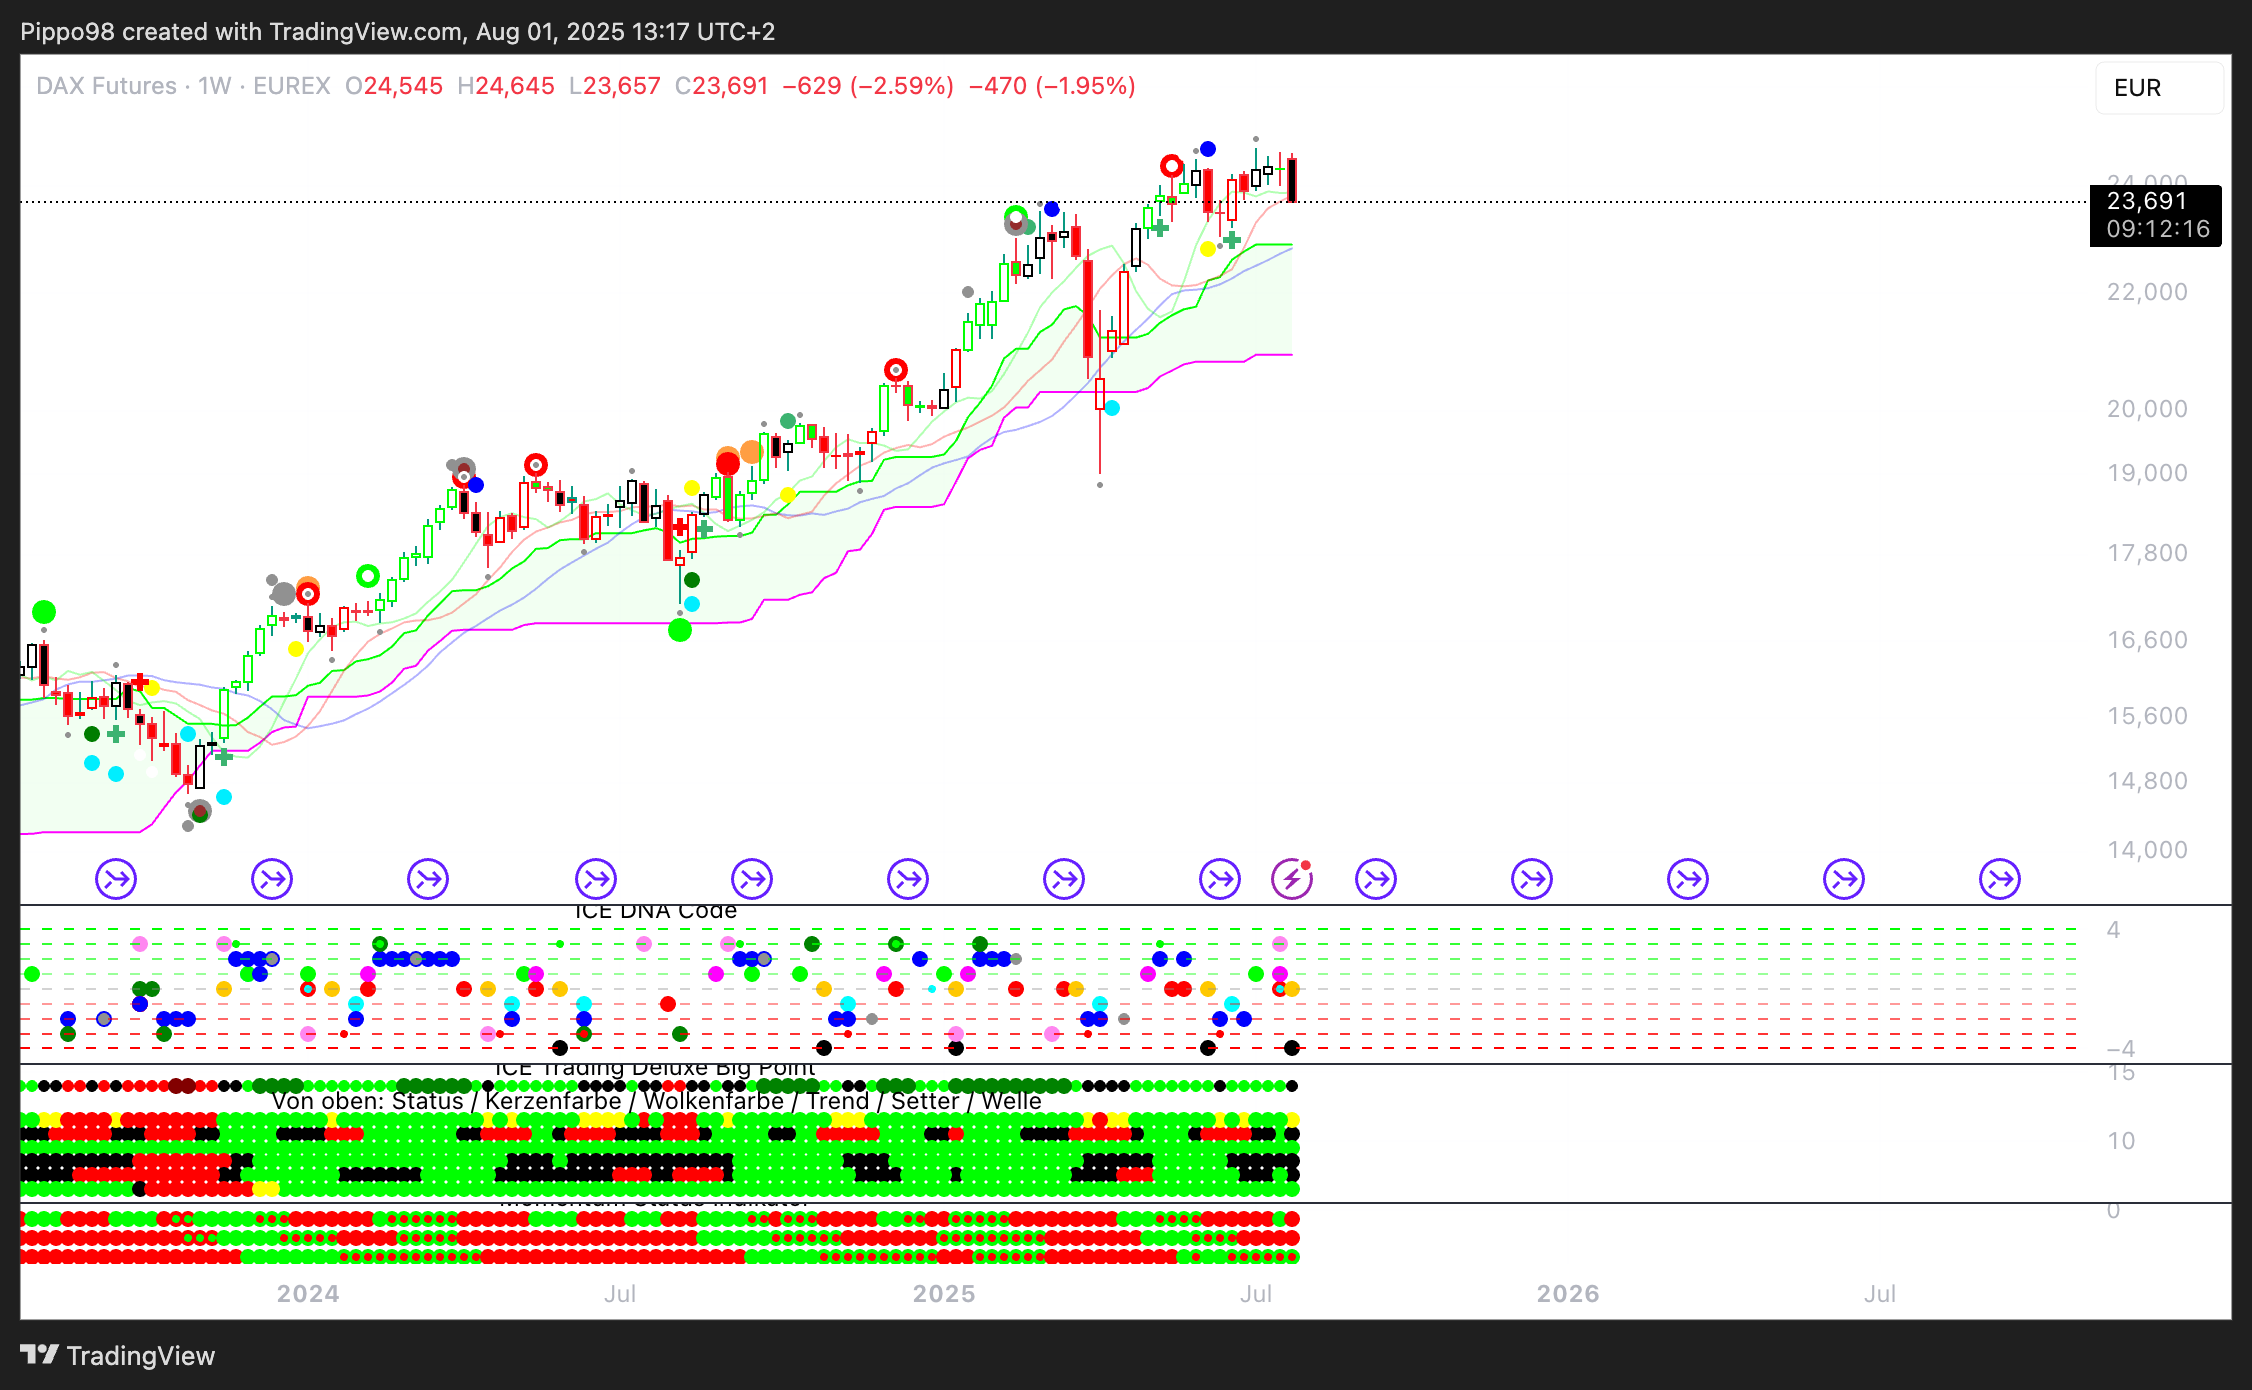Image resolution: width=2252 pixels, height=1390 pixels.
Task: Click the rightmost purple contract rollover icon
Action: point(1999,880)
